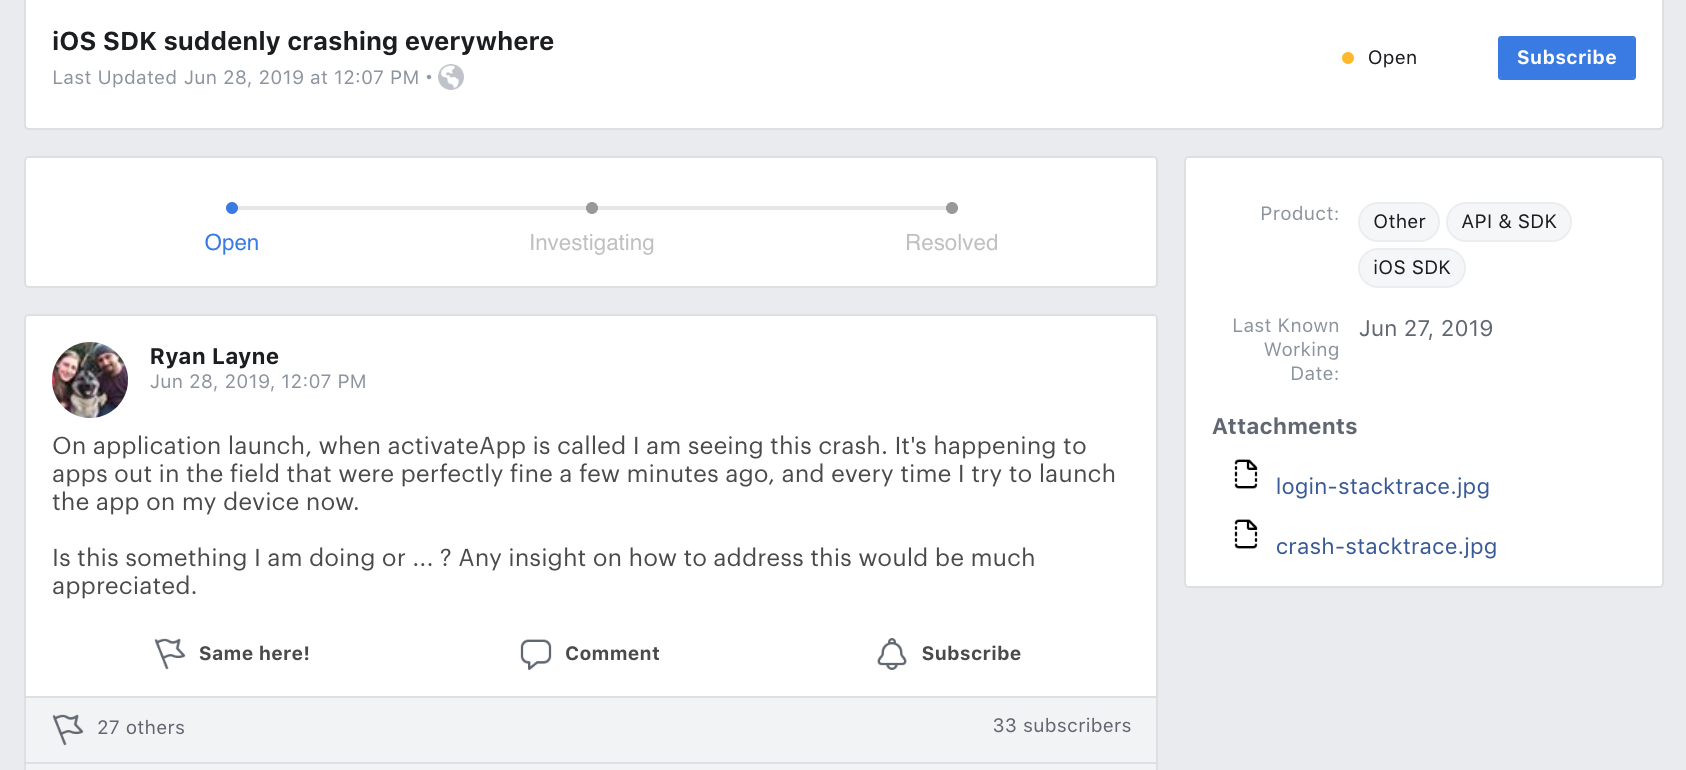Click "33 subscribers" to view subscribers
Viewport: 1686px width, 770px height.
1061,726
